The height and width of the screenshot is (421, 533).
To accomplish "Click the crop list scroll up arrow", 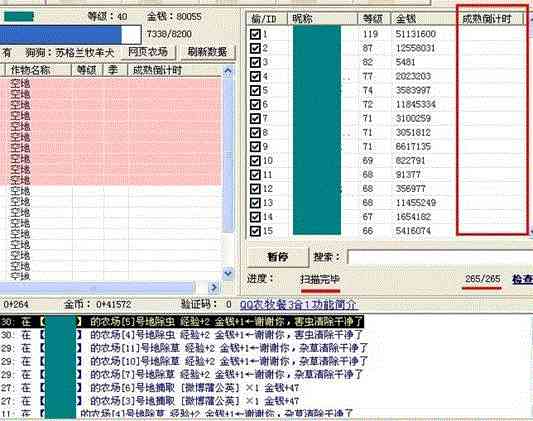I will tap(228, 71).
